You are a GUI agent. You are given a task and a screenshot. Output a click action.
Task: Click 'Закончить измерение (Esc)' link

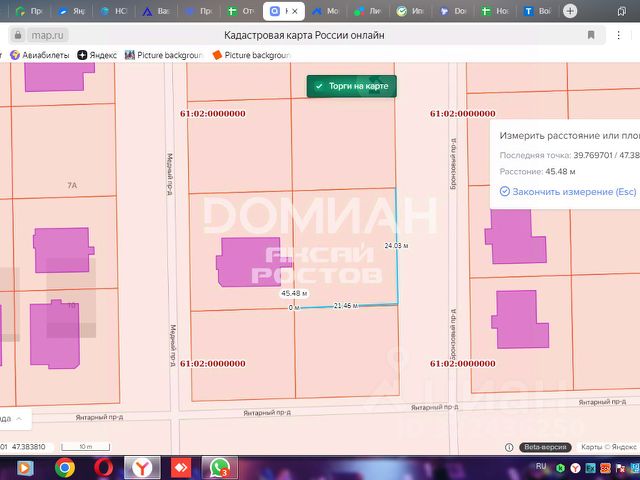pyautogui.click(x=568, y=191)
